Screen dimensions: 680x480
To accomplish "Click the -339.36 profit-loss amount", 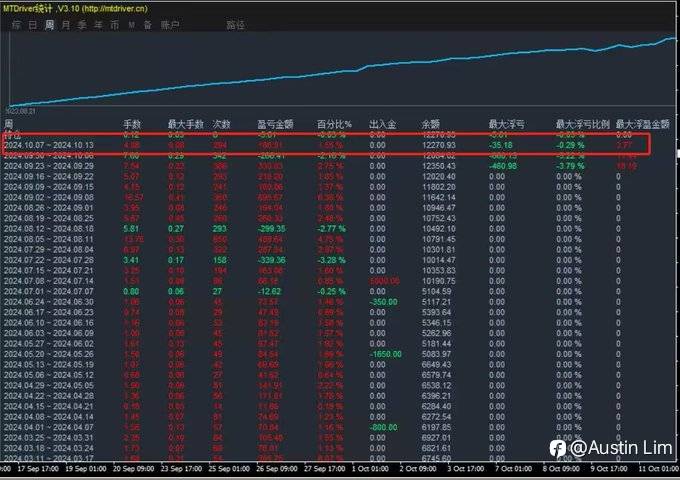I will point(271,260).
